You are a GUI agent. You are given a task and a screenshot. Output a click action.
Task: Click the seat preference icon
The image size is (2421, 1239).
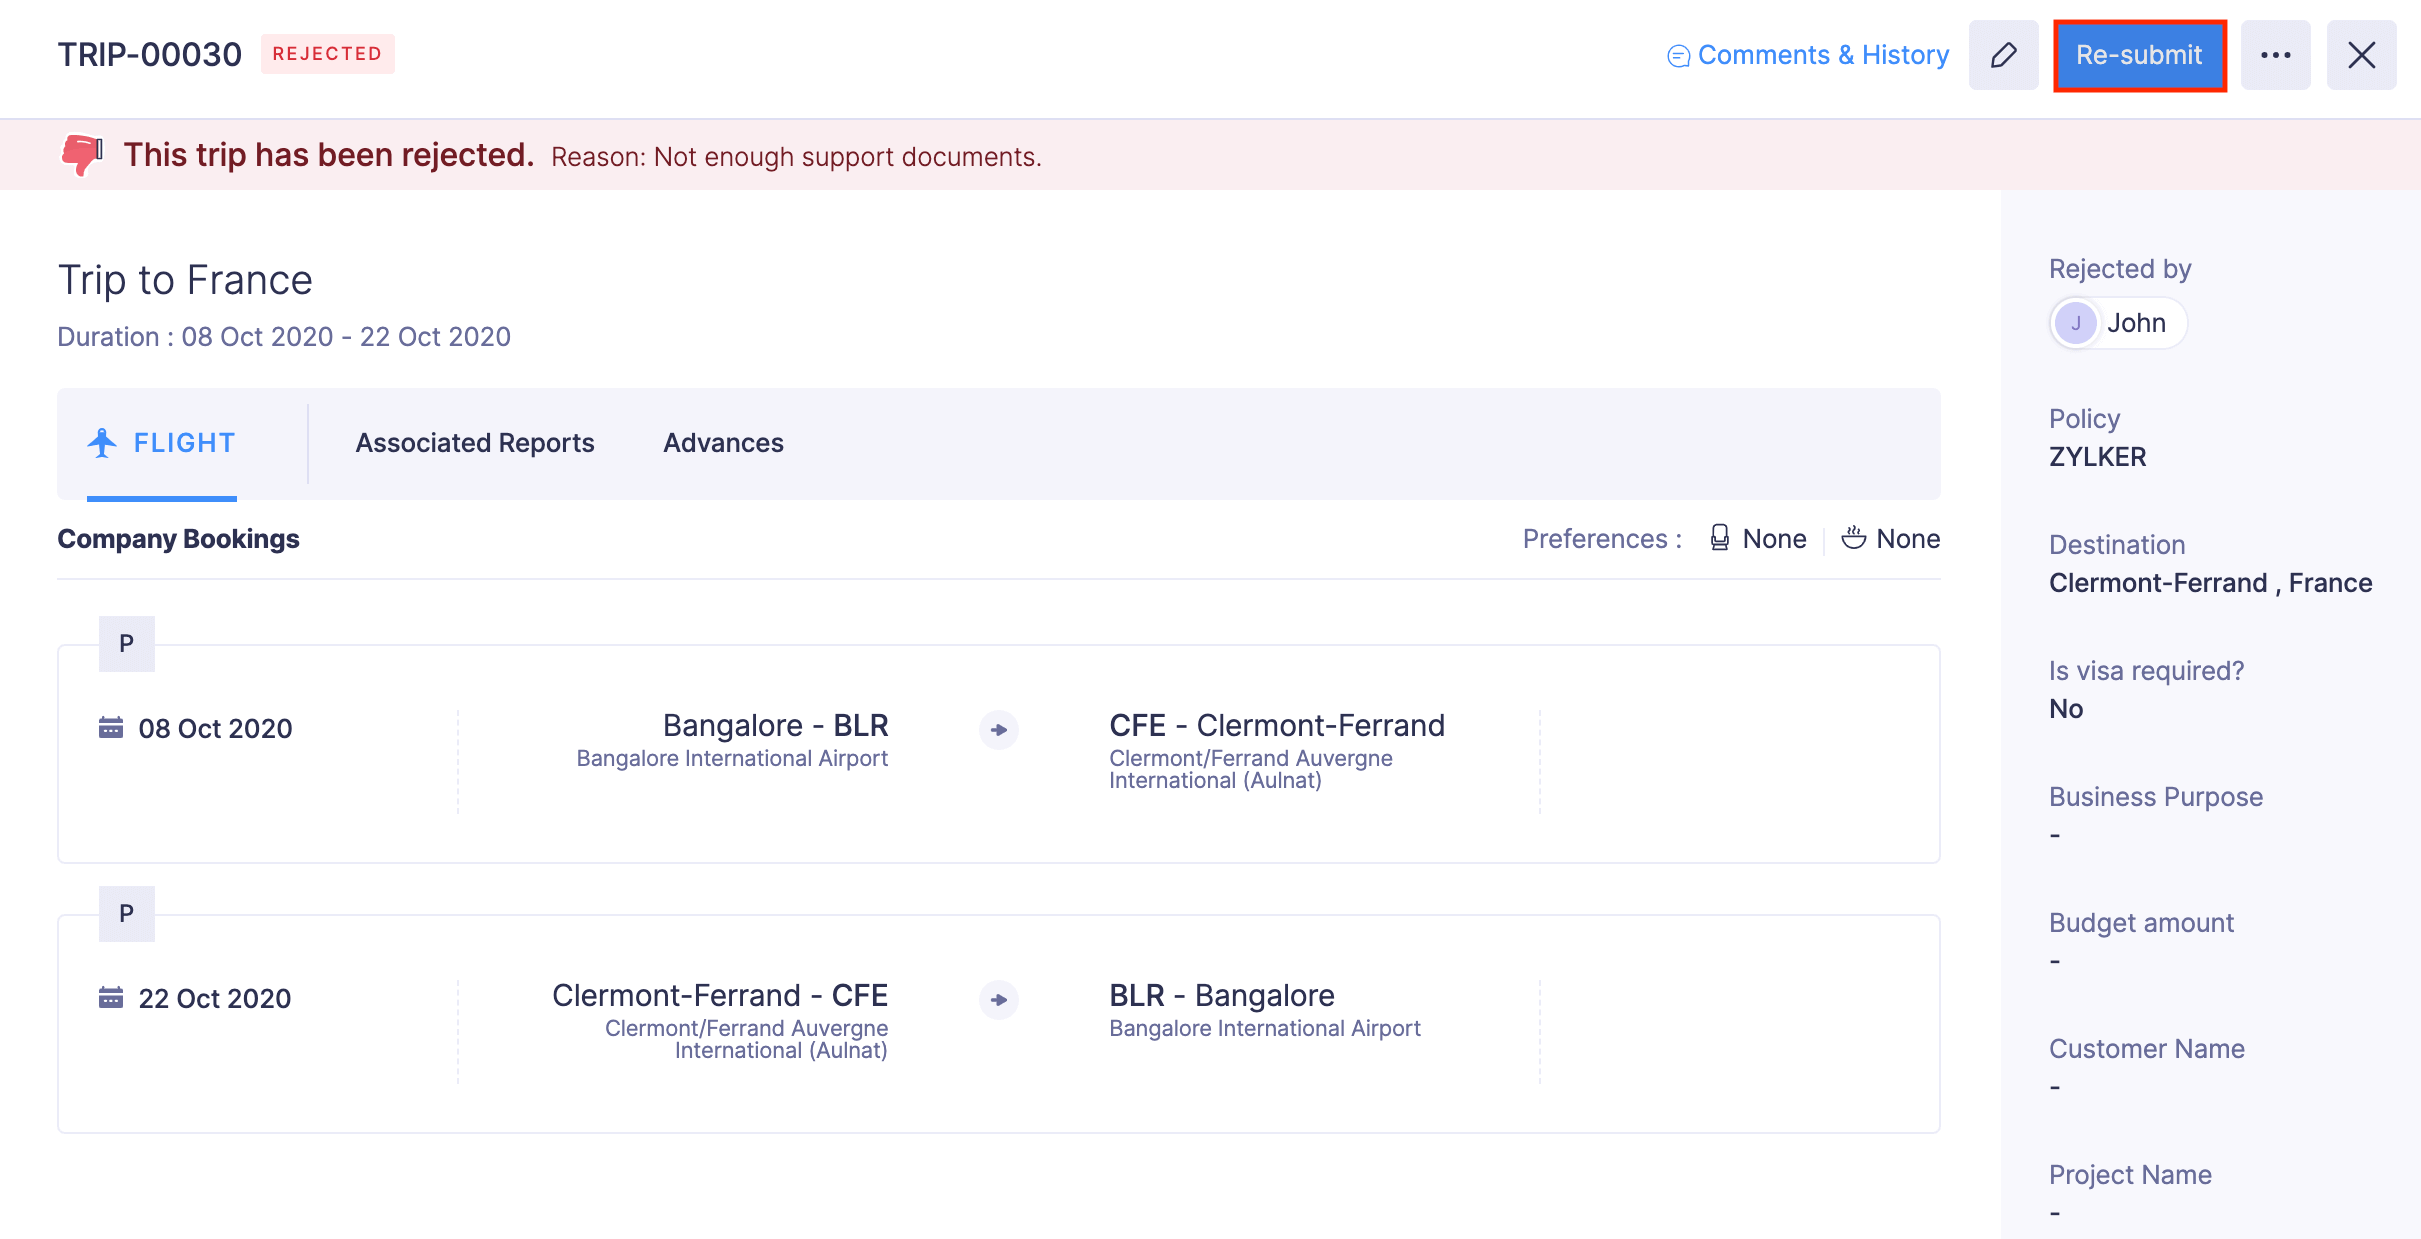click(1719, 538)
